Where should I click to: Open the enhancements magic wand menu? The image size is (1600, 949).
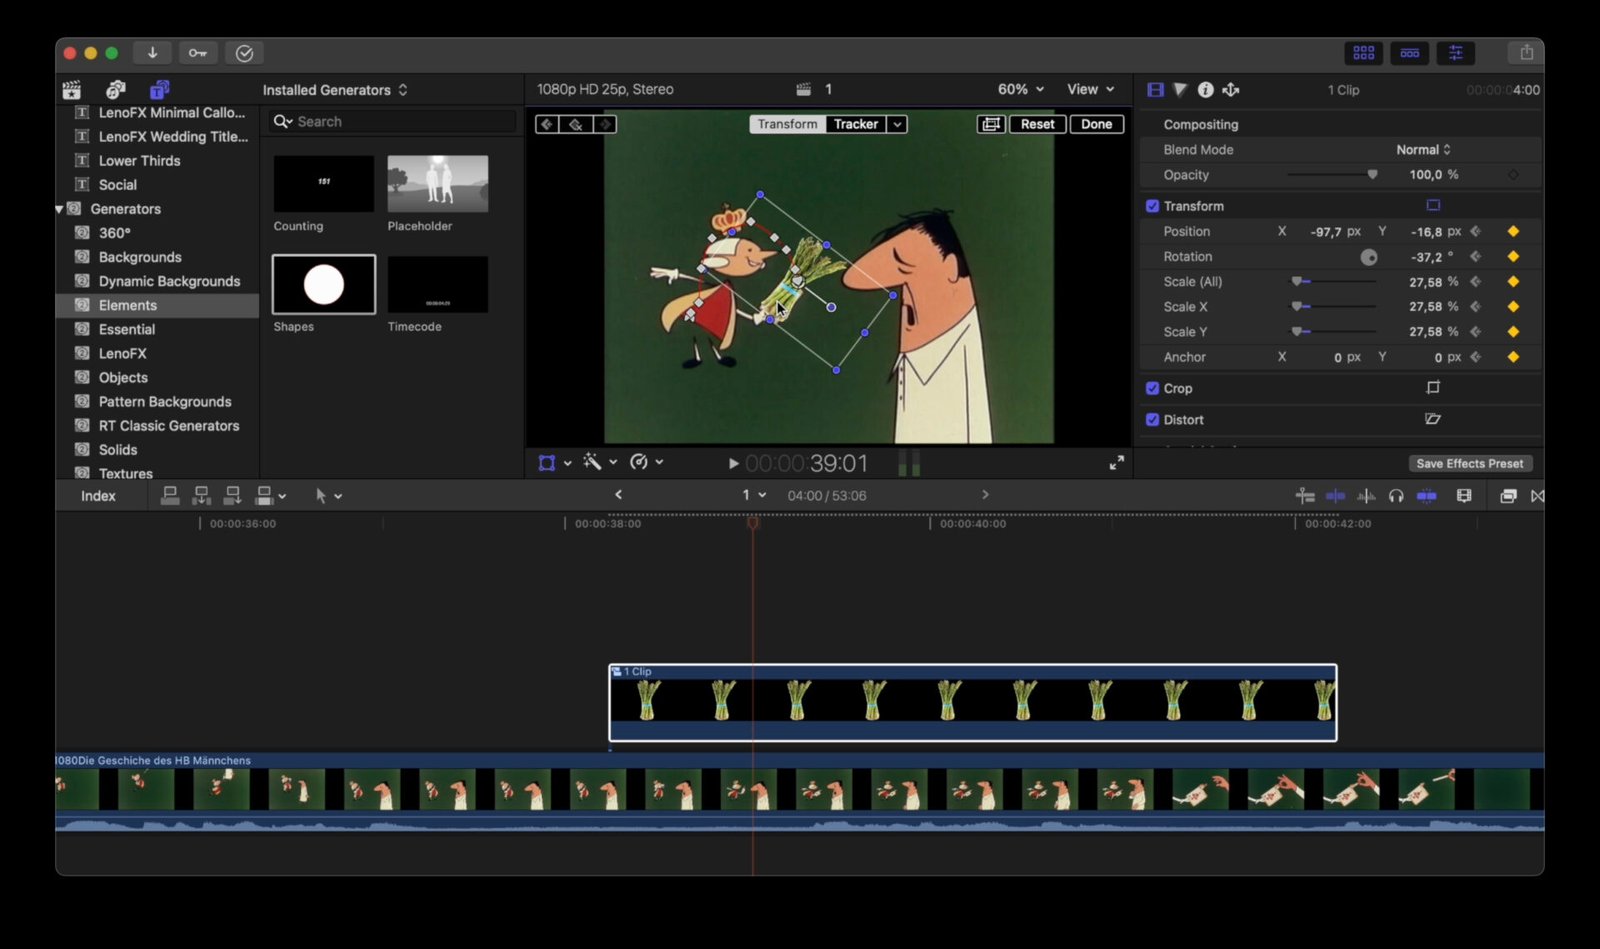pos(600,462)
